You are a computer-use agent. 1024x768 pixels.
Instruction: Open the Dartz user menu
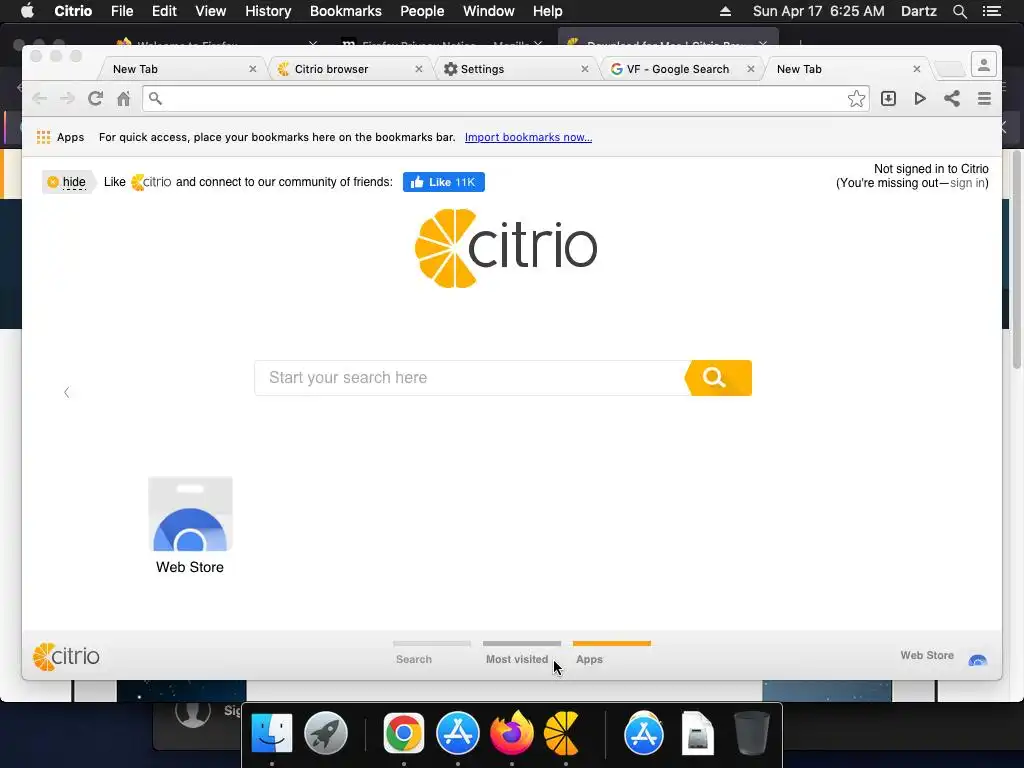[x=918, y=11]
